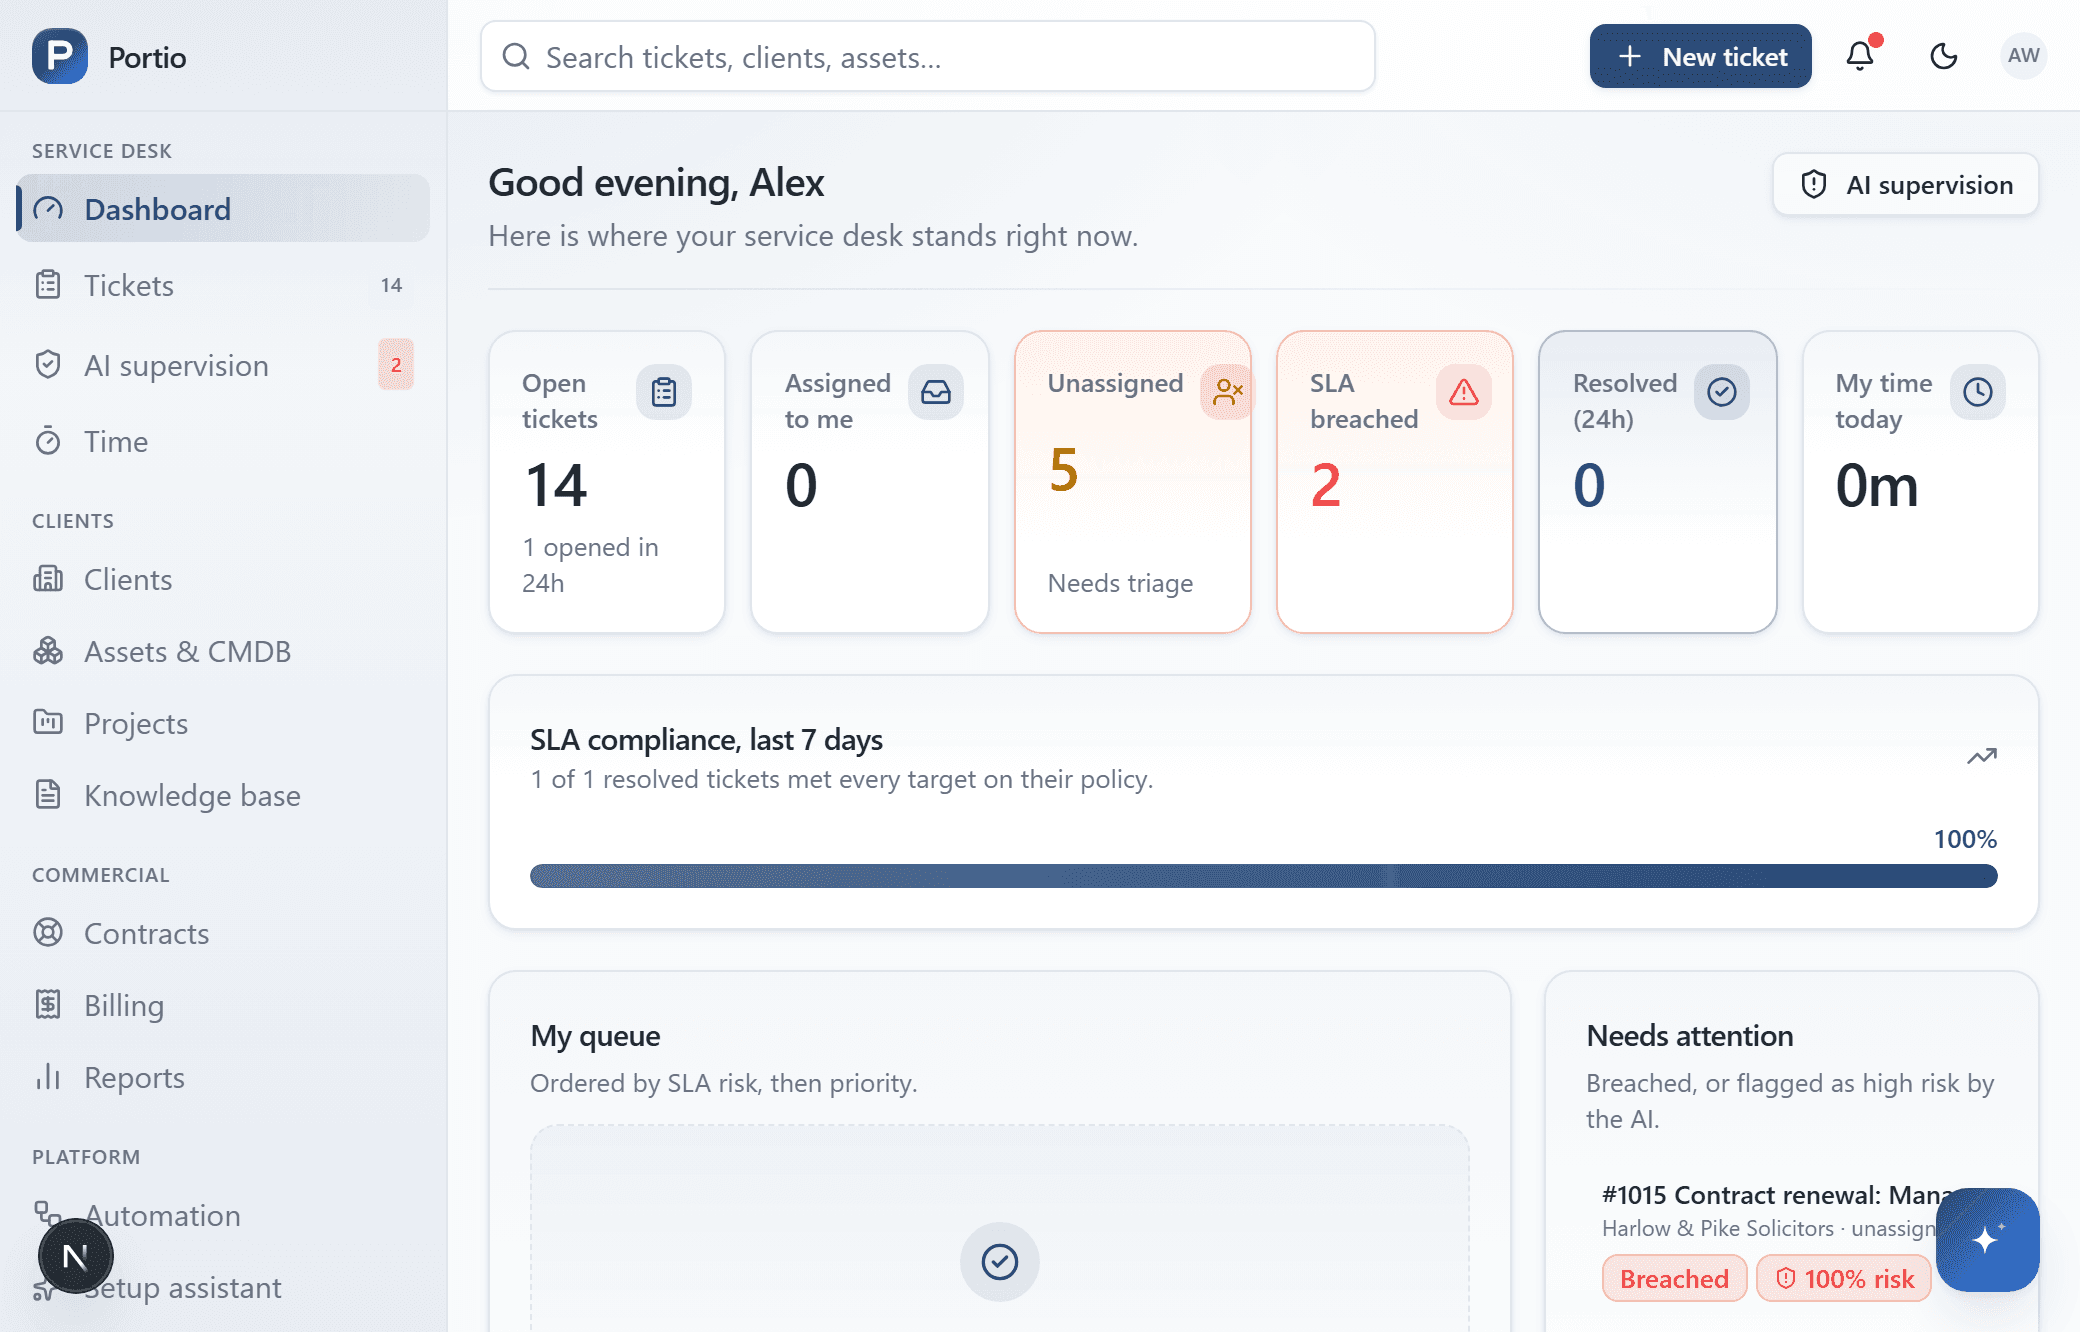Click the Breached status tag

1674,1279
